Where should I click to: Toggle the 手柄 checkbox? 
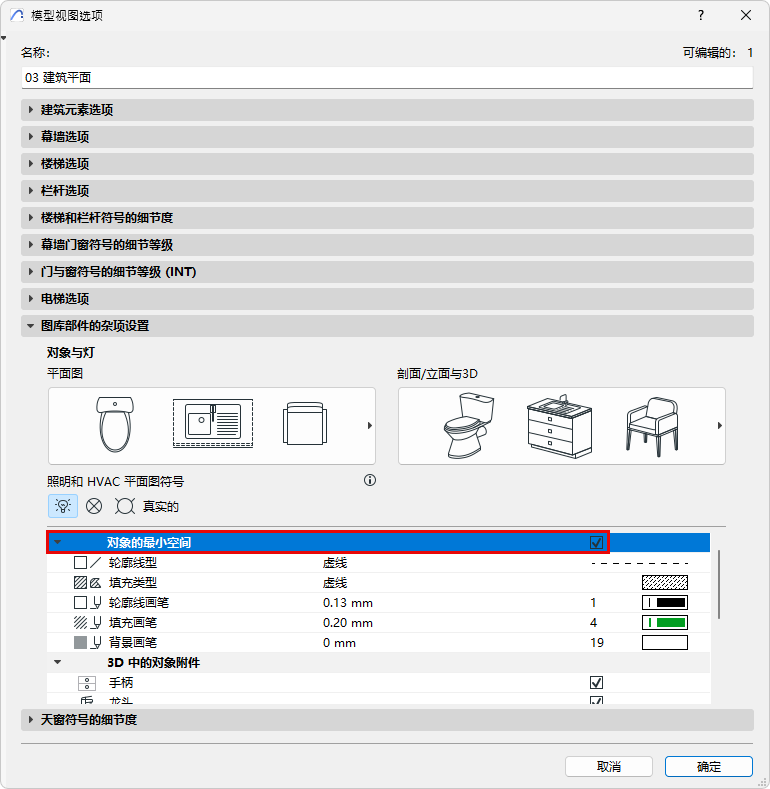coord(596,683)
